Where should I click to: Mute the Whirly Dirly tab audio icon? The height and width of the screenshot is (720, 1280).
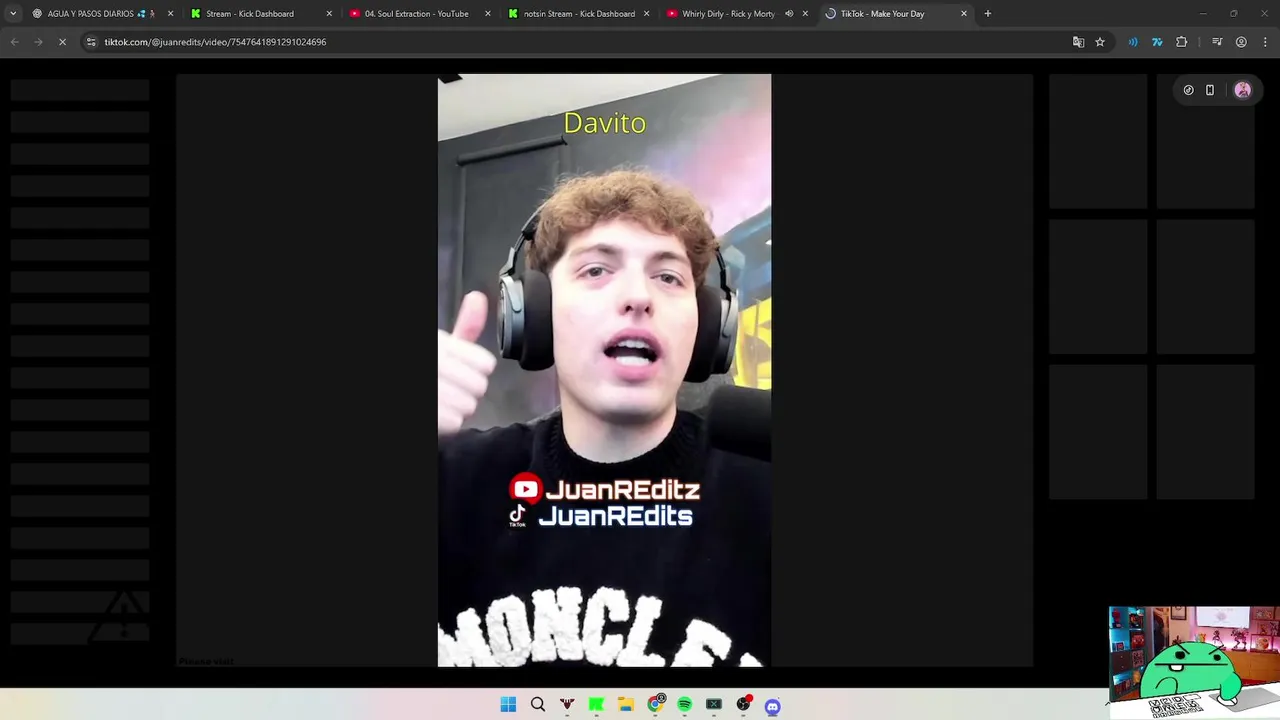(x=789, y=14)
